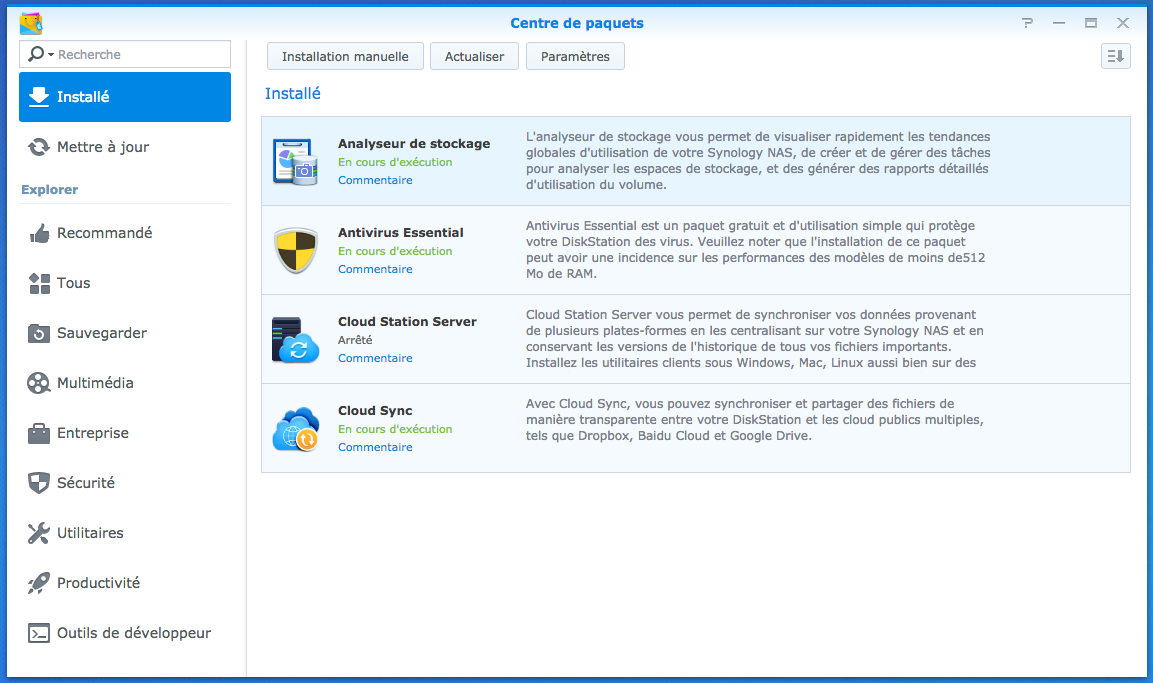The image size is (1153, 683).
Task: Open Cloud Sync title
Action: point(375,410)
